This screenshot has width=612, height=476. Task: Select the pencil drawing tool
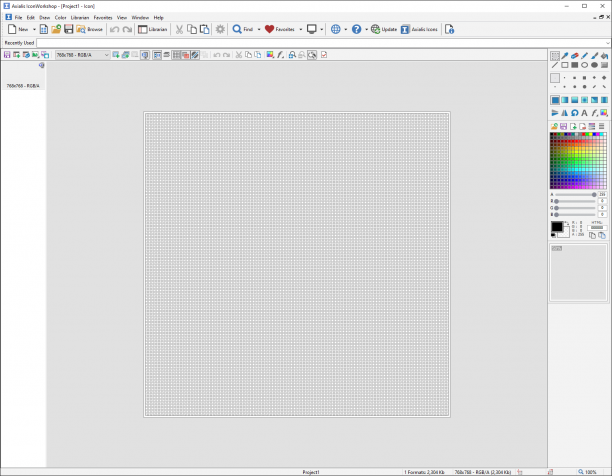pos(584,56)
